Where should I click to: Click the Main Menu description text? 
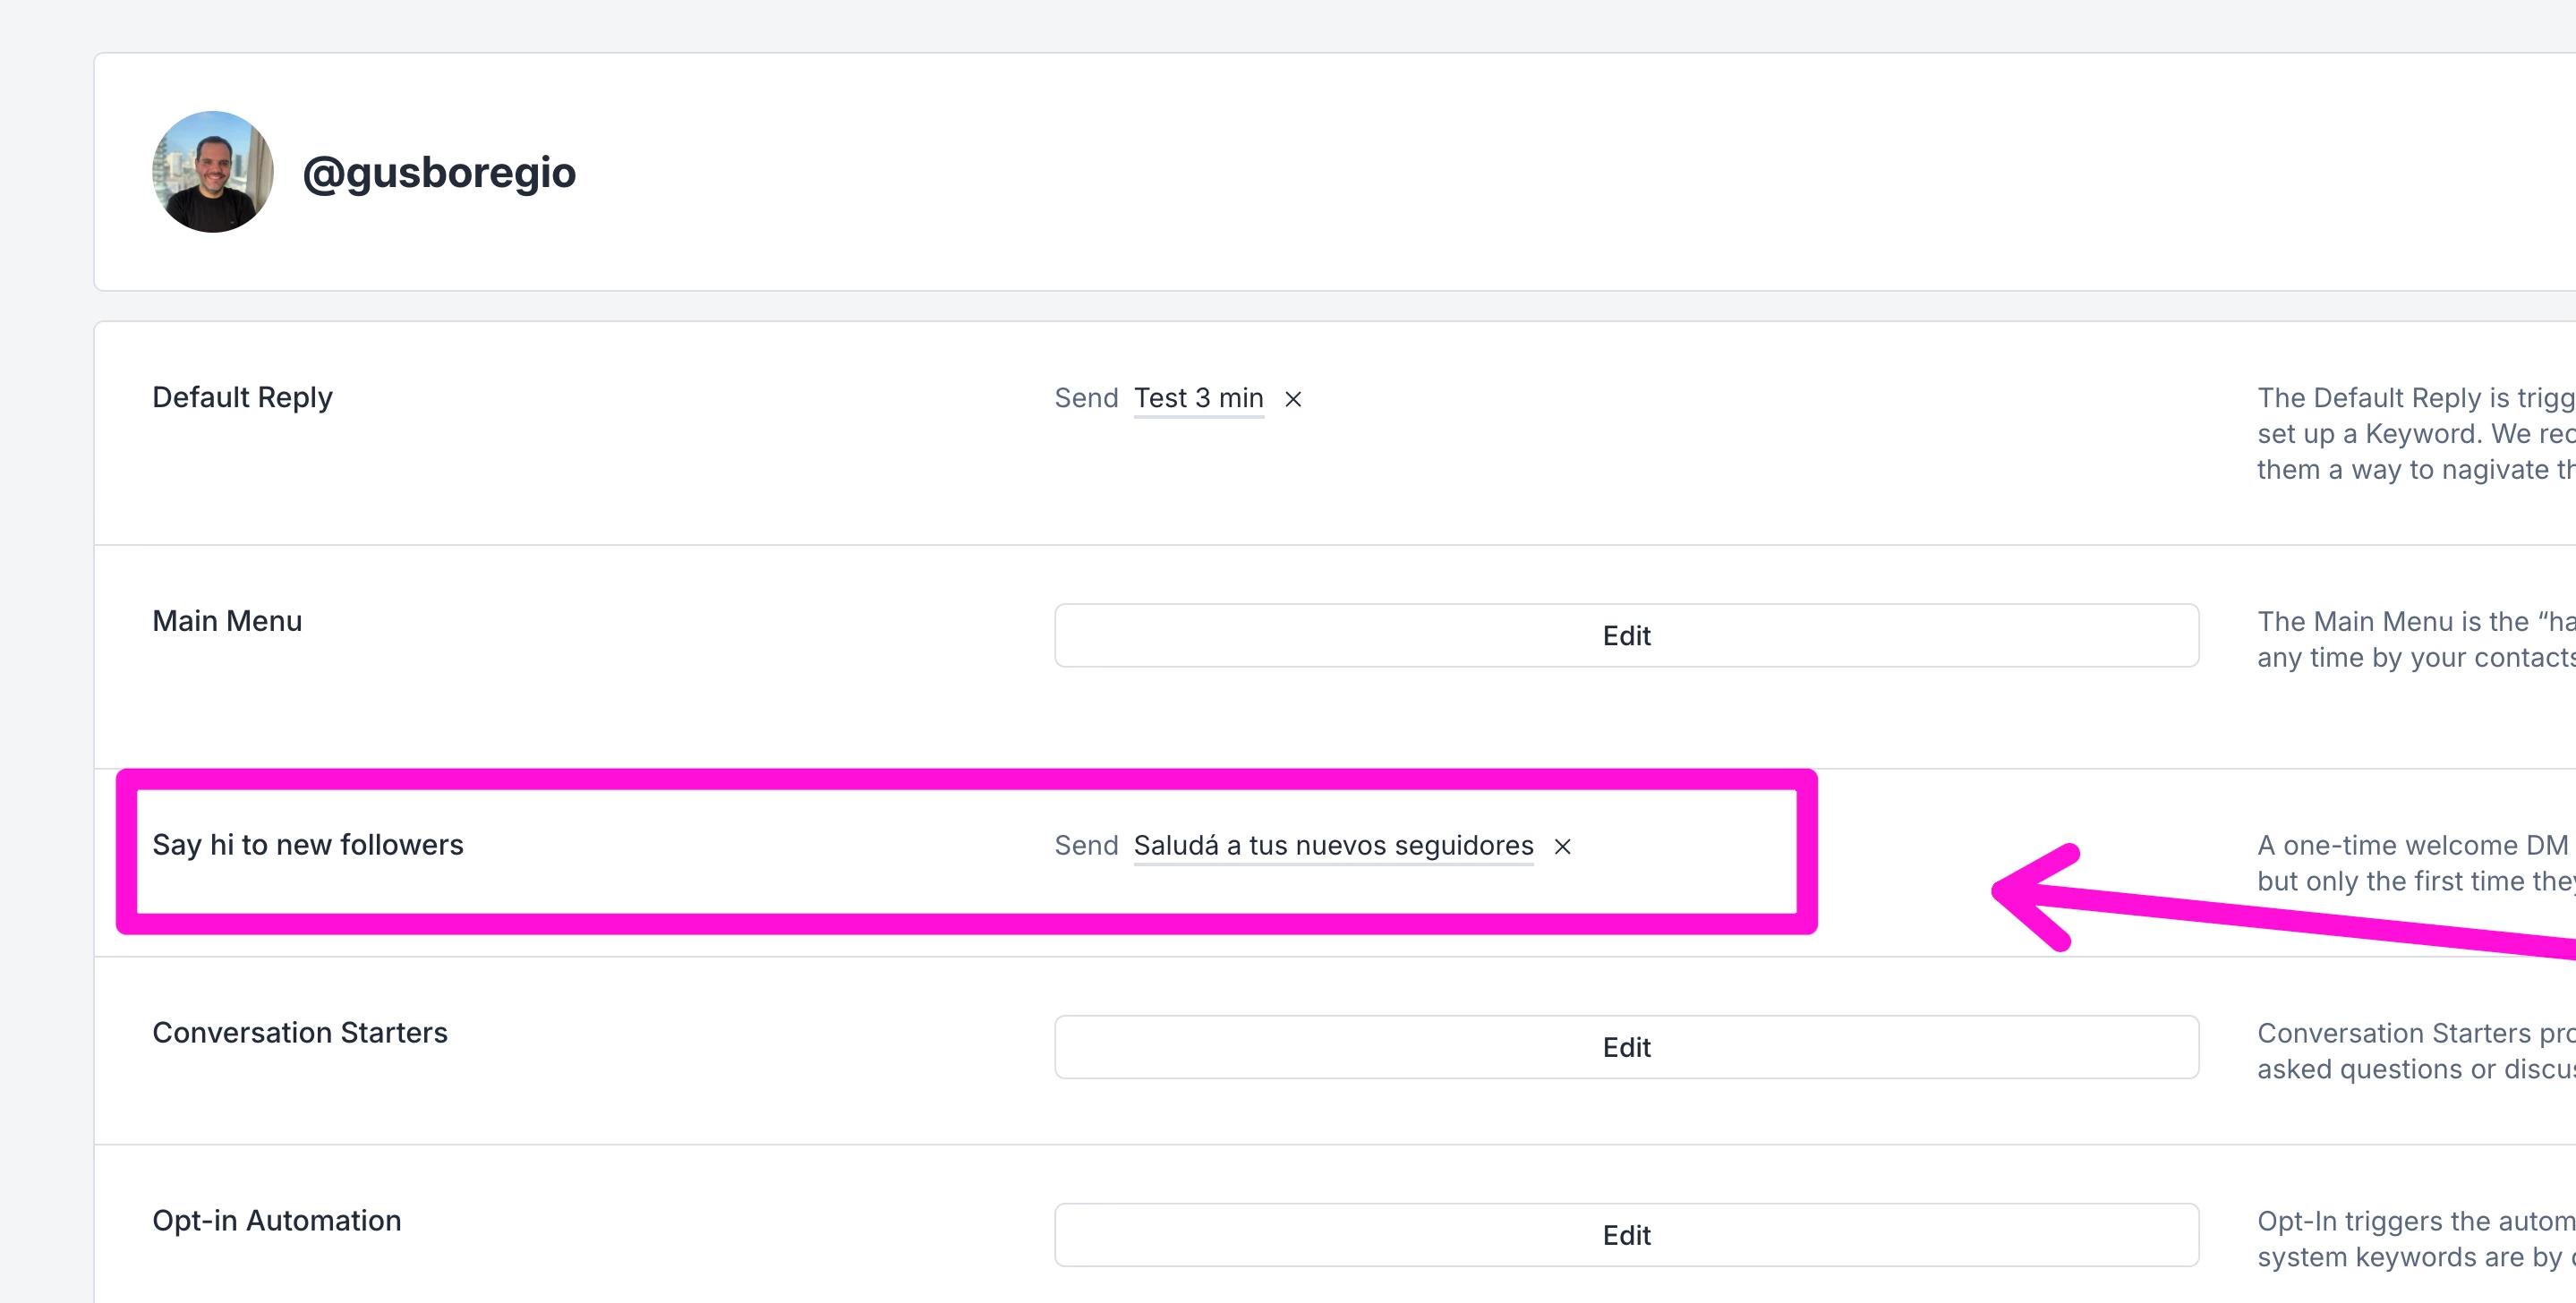tap(2414, 639)
